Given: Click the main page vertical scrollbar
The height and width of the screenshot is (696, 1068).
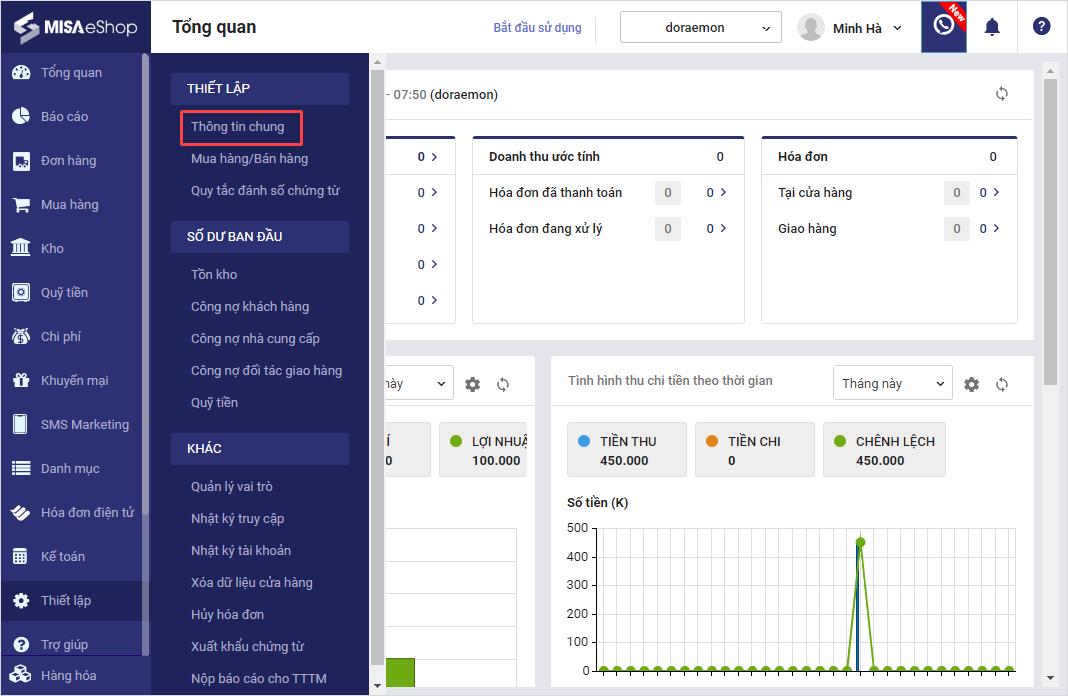Looking at the screenshot, I should 1049,230.
